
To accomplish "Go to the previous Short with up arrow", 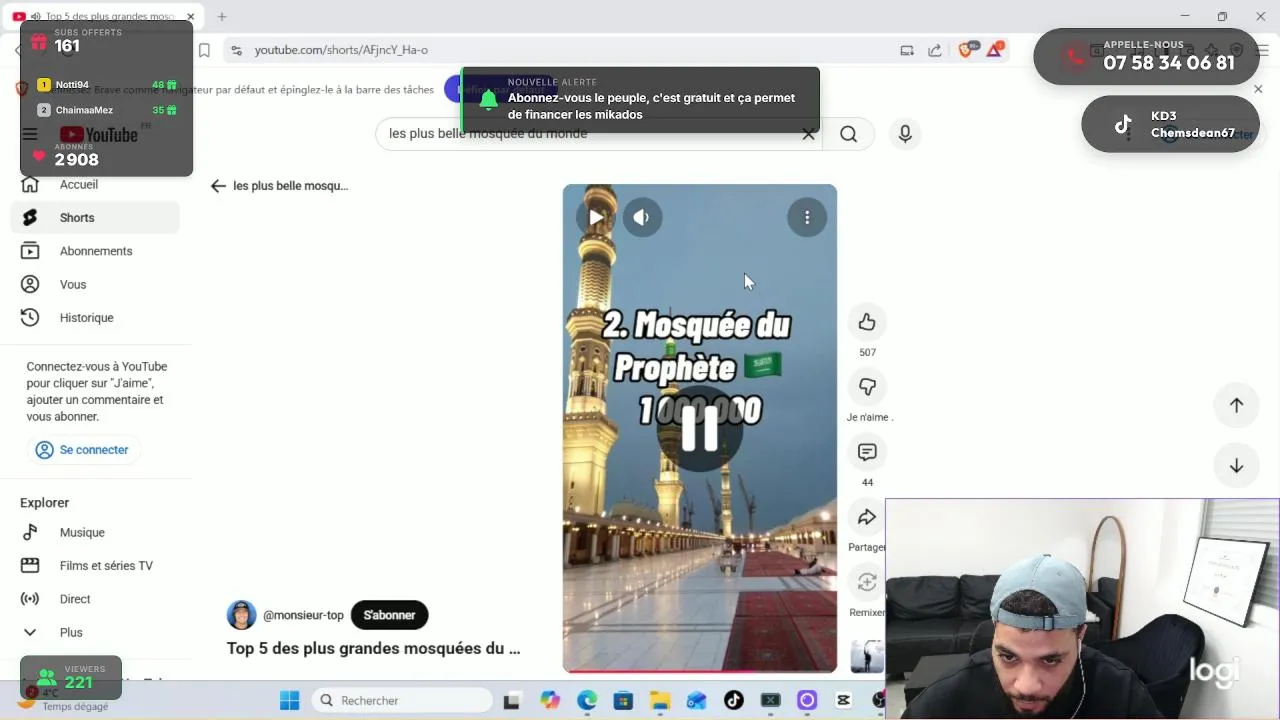I will [1236, 405].
